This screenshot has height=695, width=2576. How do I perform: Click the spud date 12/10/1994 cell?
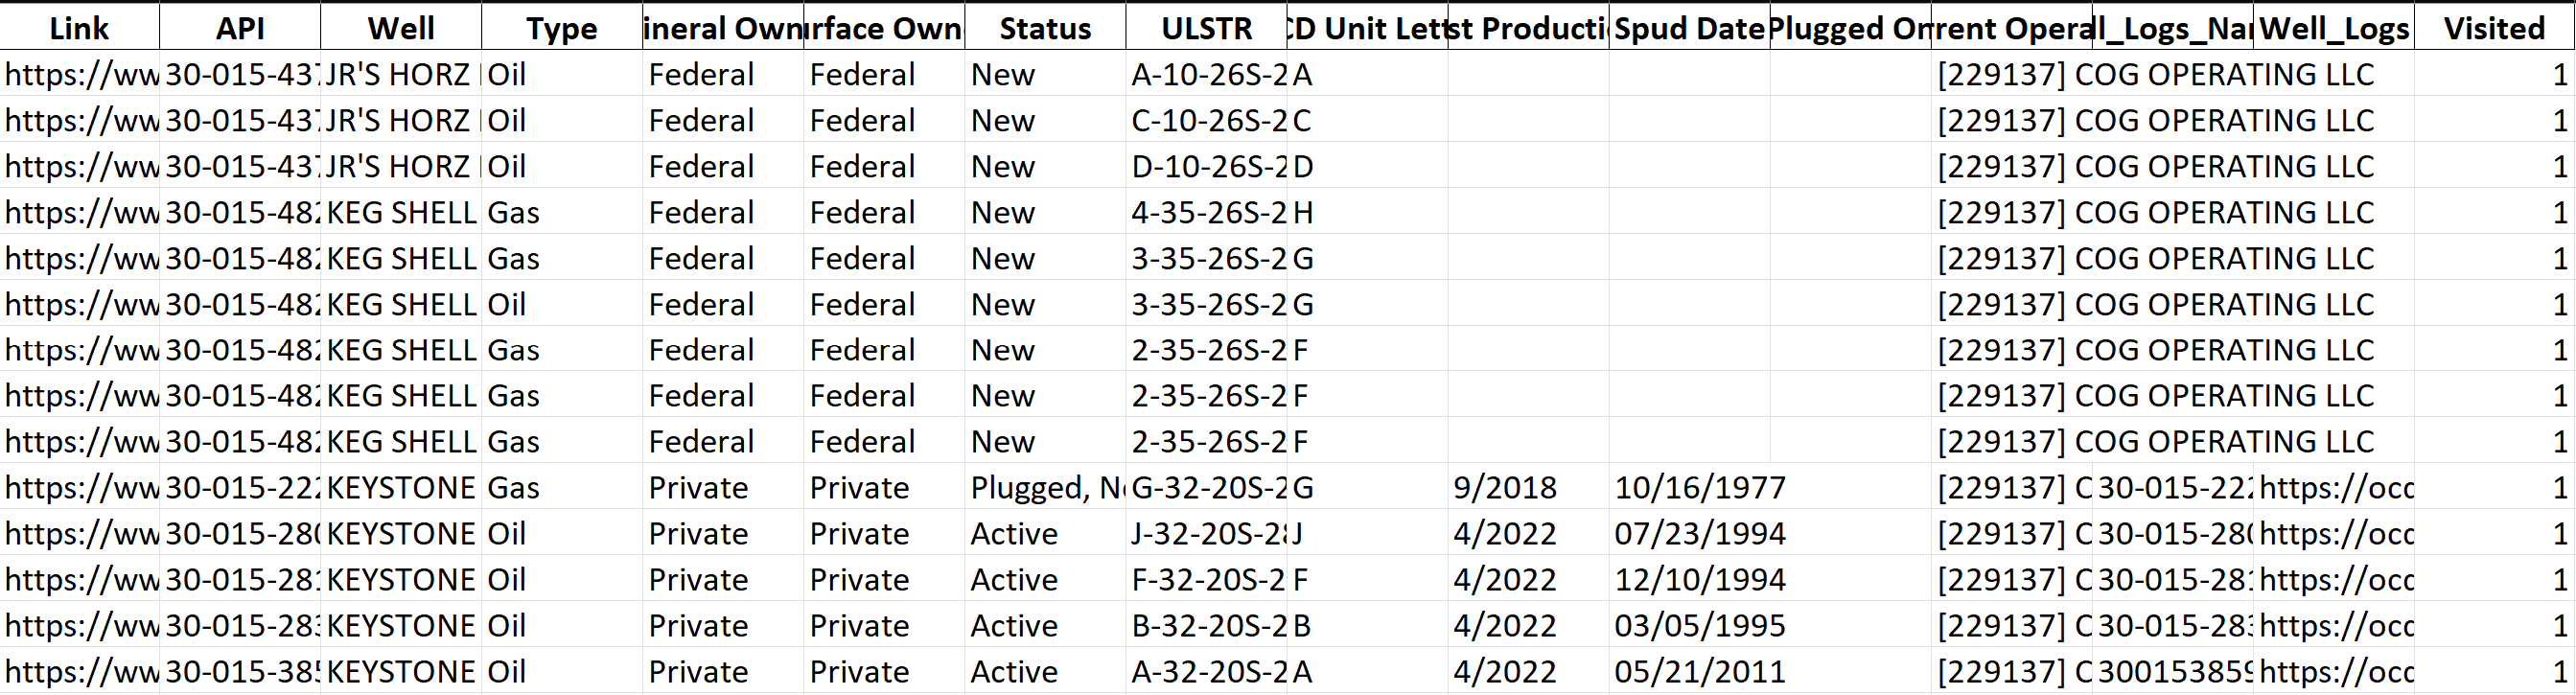[x=1689, y=580]
